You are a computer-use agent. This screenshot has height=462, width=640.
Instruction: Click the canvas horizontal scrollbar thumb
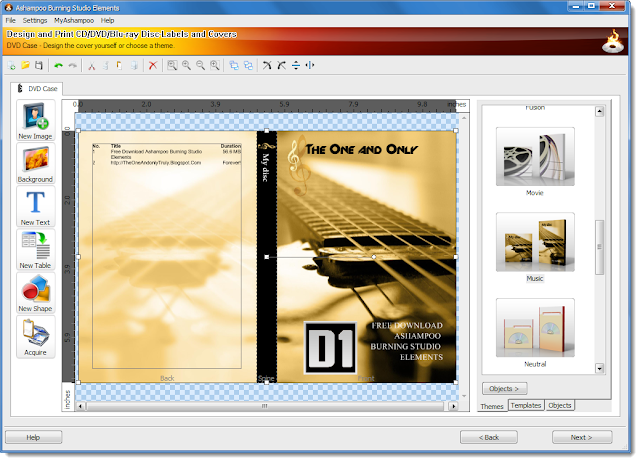click(x=264, y=406)
